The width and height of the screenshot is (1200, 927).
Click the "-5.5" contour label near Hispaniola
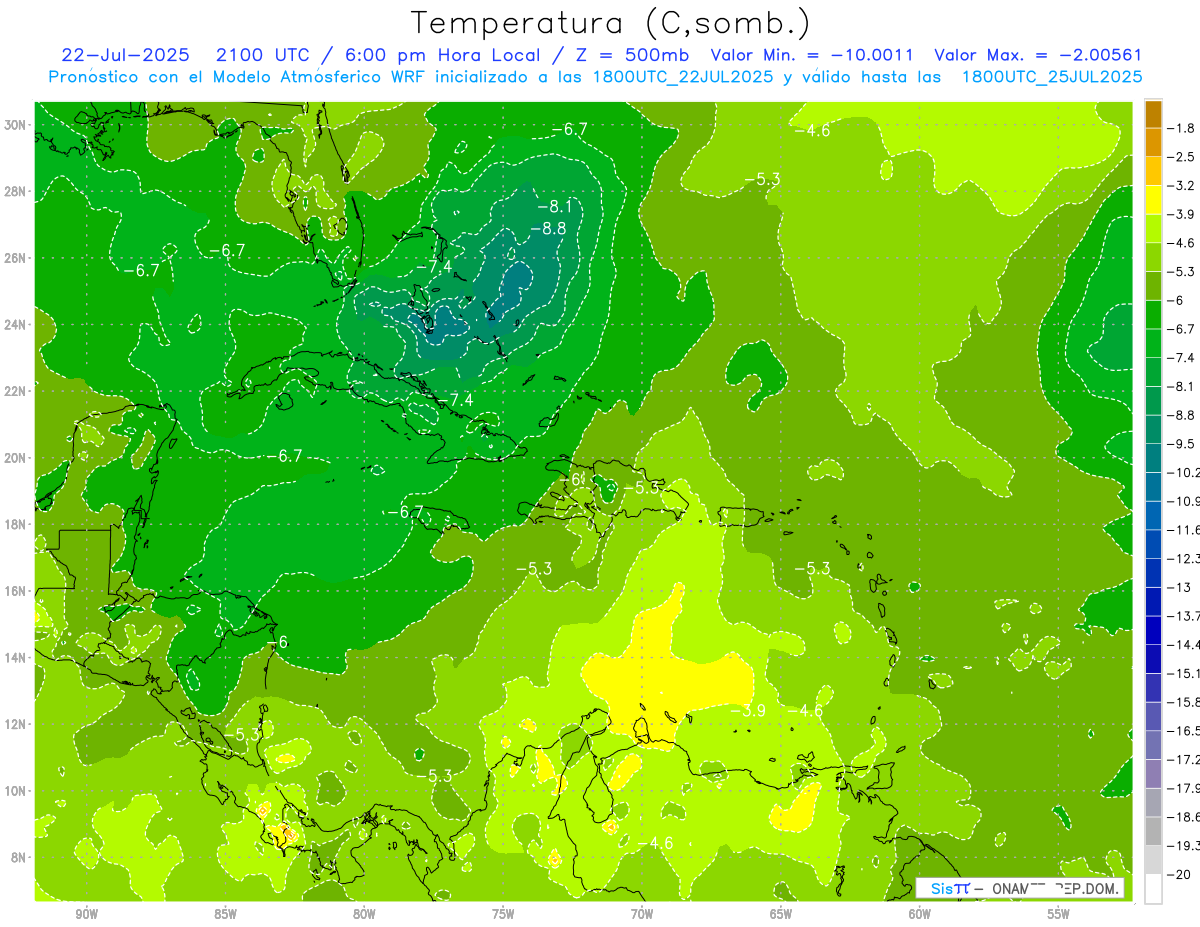[x=641, y=488]
